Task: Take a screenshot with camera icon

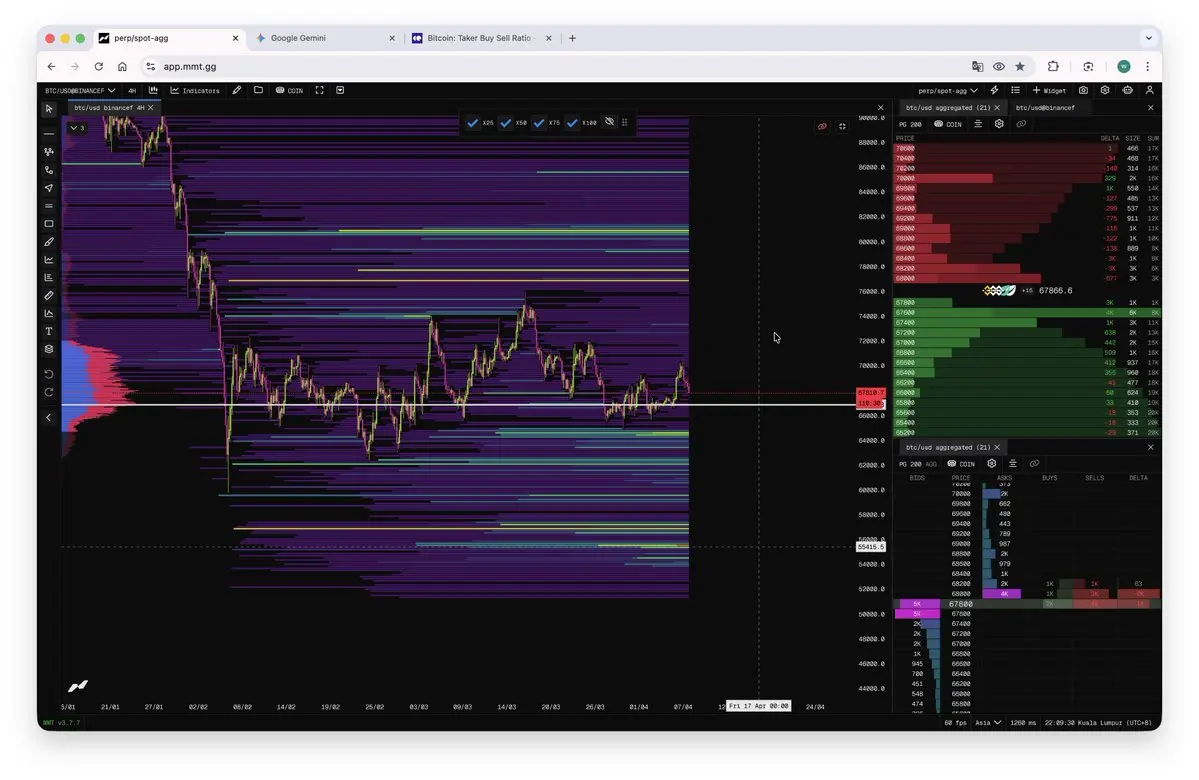Action: (1084, 90)
